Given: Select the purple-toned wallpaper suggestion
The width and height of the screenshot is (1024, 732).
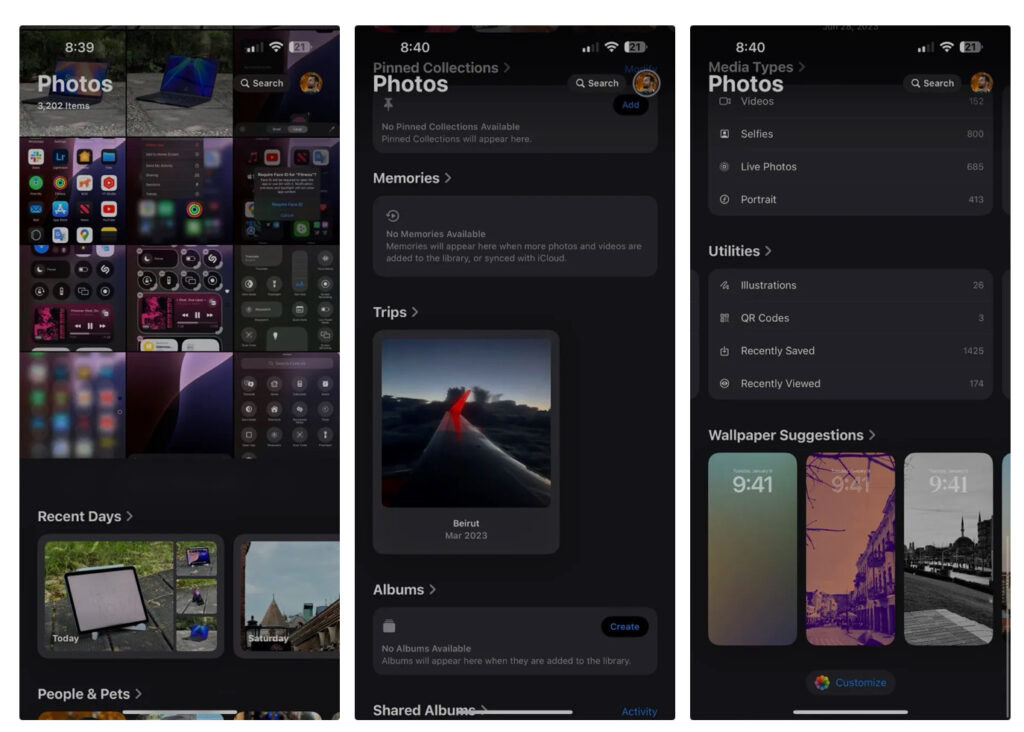Looking at the screenshot, I should [850, 548].
